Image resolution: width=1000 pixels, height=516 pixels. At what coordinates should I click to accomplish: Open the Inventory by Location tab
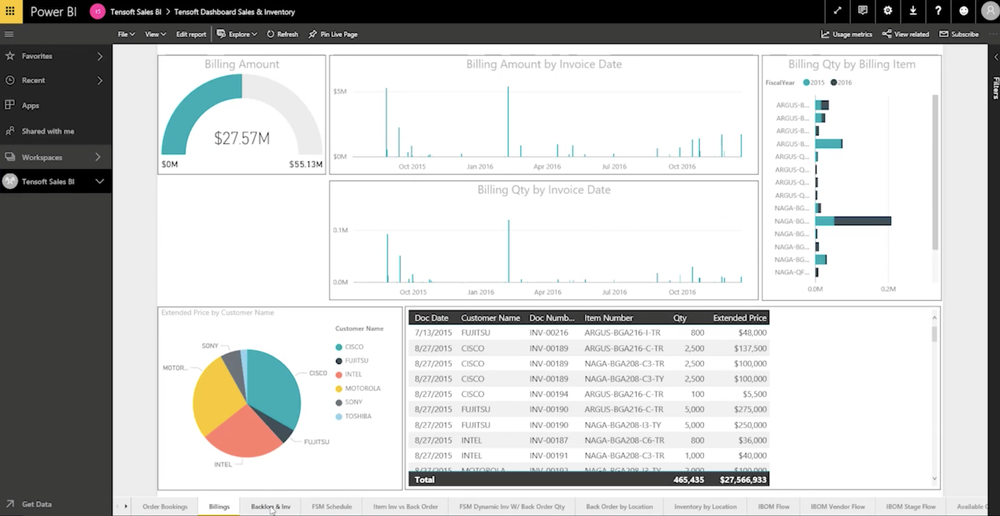[705, 506]
